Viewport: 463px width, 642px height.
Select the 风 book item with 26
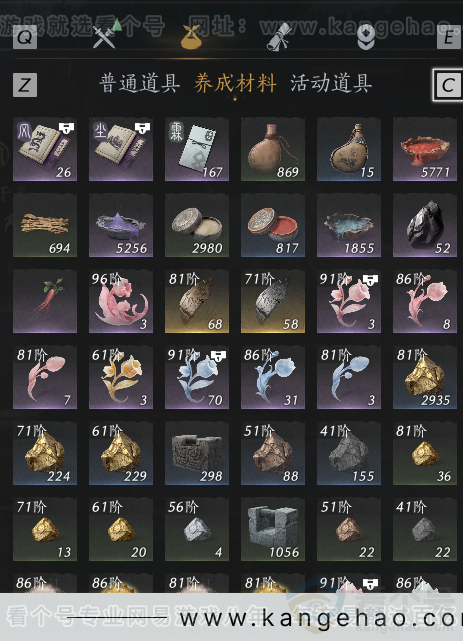(45, 149)
